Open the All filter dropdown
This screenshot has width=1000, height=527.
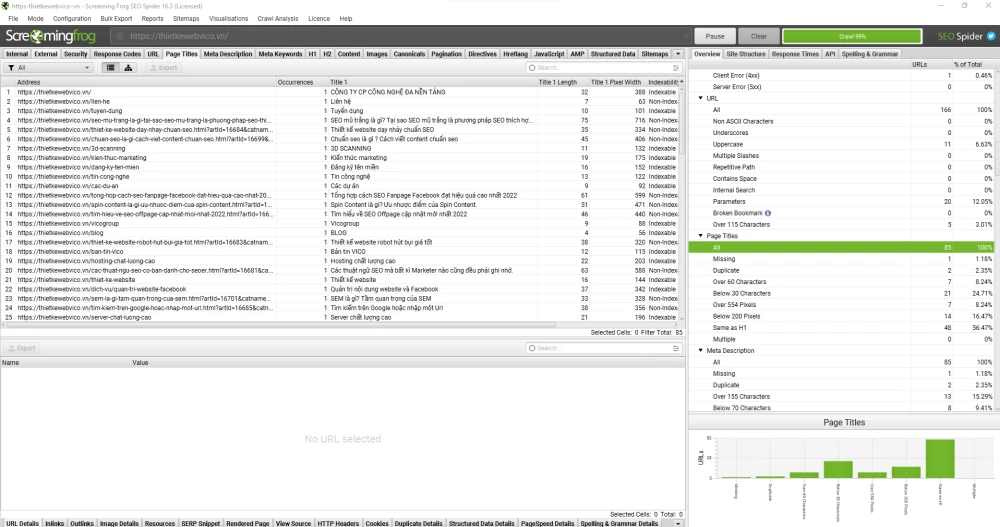[48, 68]
